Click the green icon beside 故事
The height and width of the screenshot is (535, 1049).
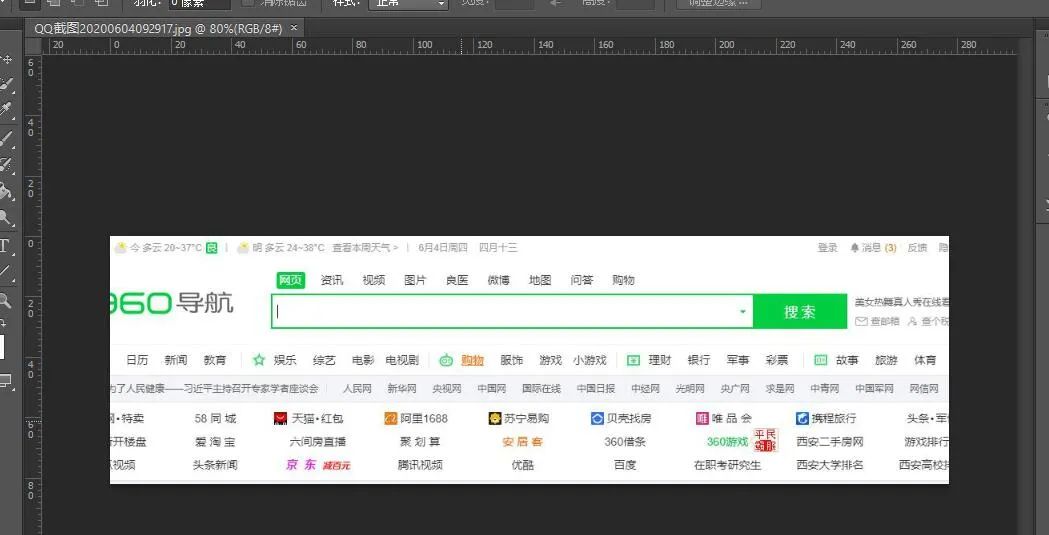[820, 360]
